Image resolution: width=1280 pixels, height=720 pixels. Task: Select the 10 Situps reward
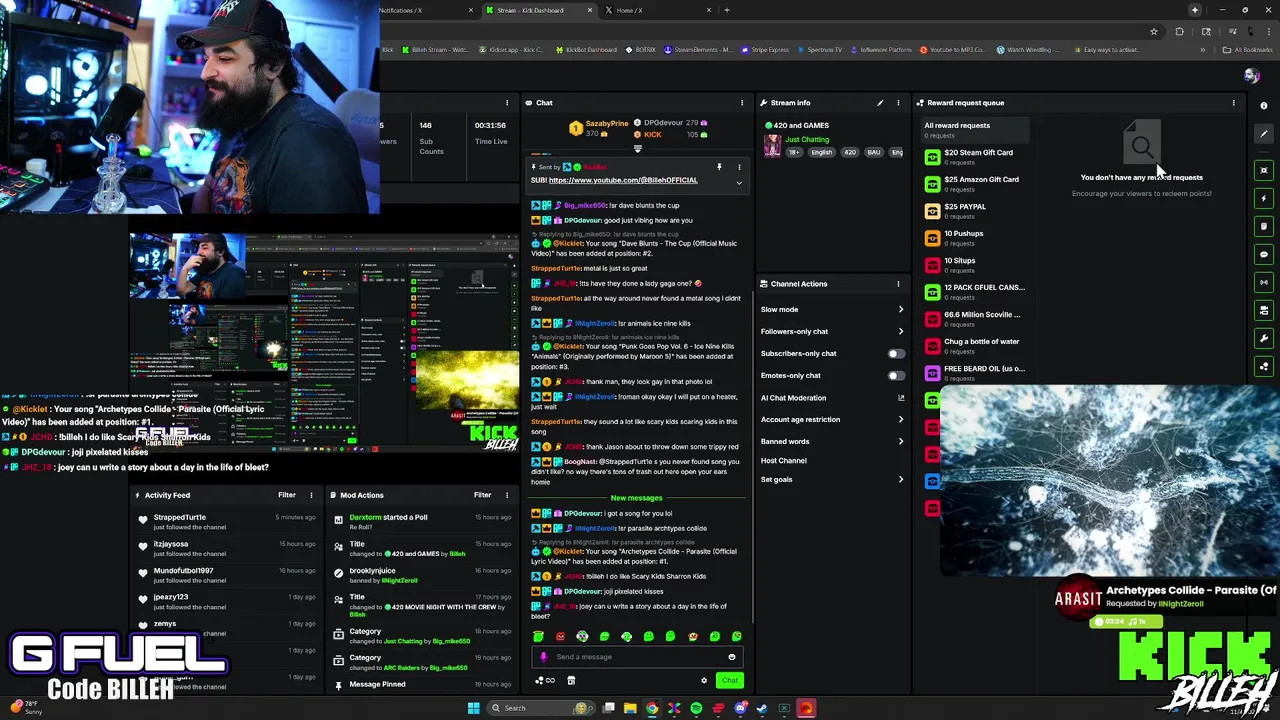975,264
